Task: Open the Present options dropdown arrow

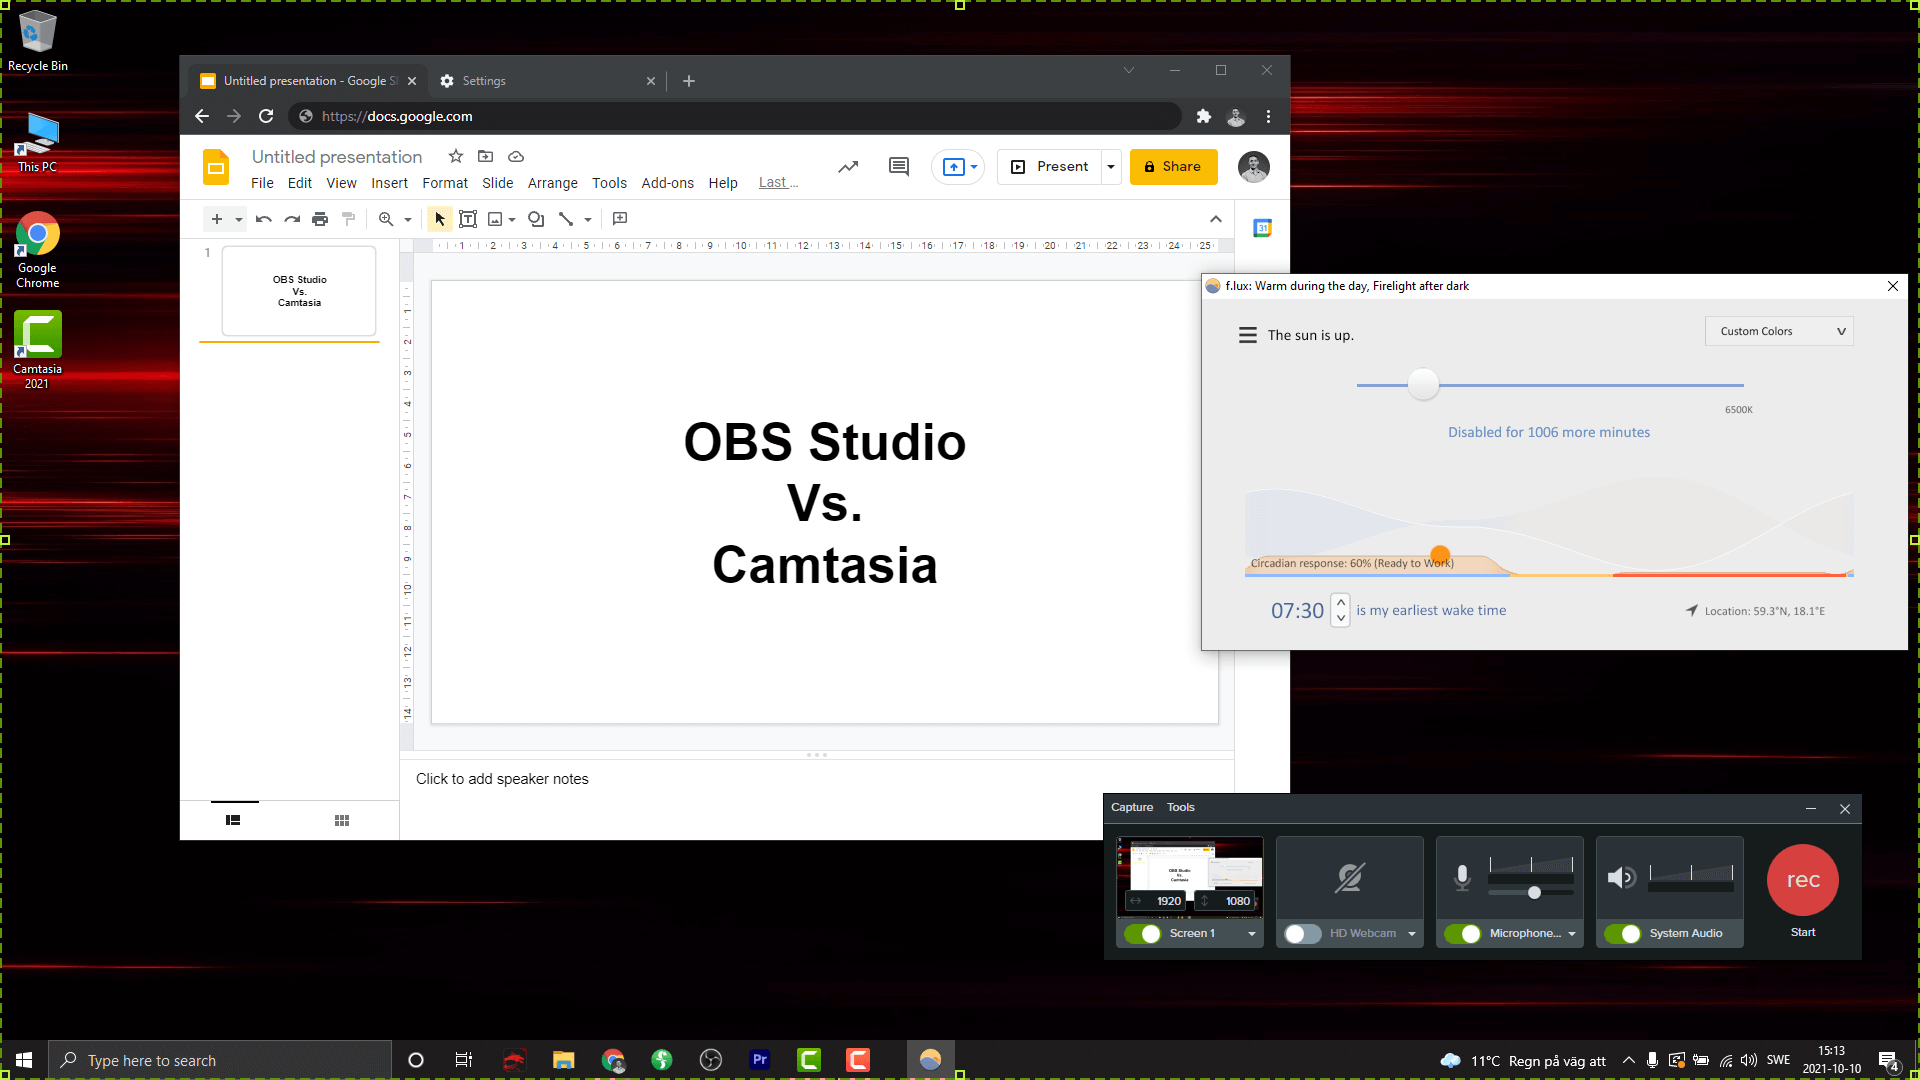Action: click(x=1110, y=166)
